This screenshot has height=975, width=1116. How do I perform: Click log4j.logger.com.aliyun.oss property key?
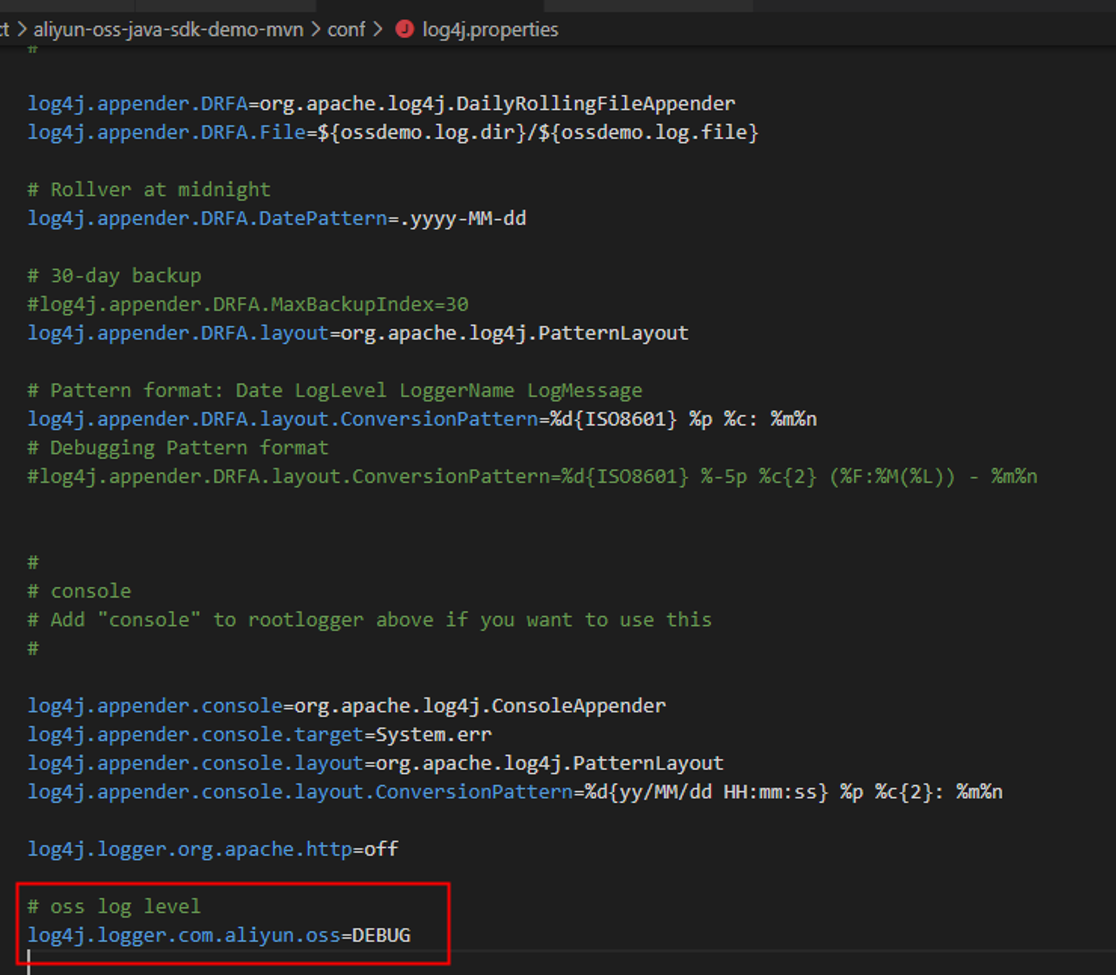pos(184,935)
